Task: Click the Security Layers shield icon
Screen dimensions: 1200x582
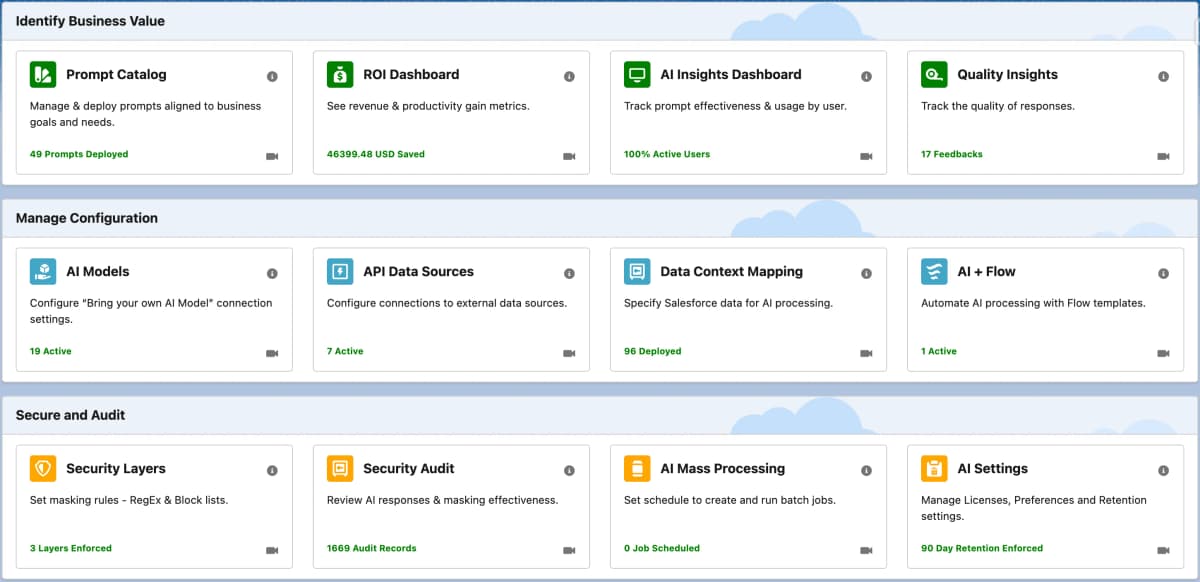Action: [x=43, y=469]
